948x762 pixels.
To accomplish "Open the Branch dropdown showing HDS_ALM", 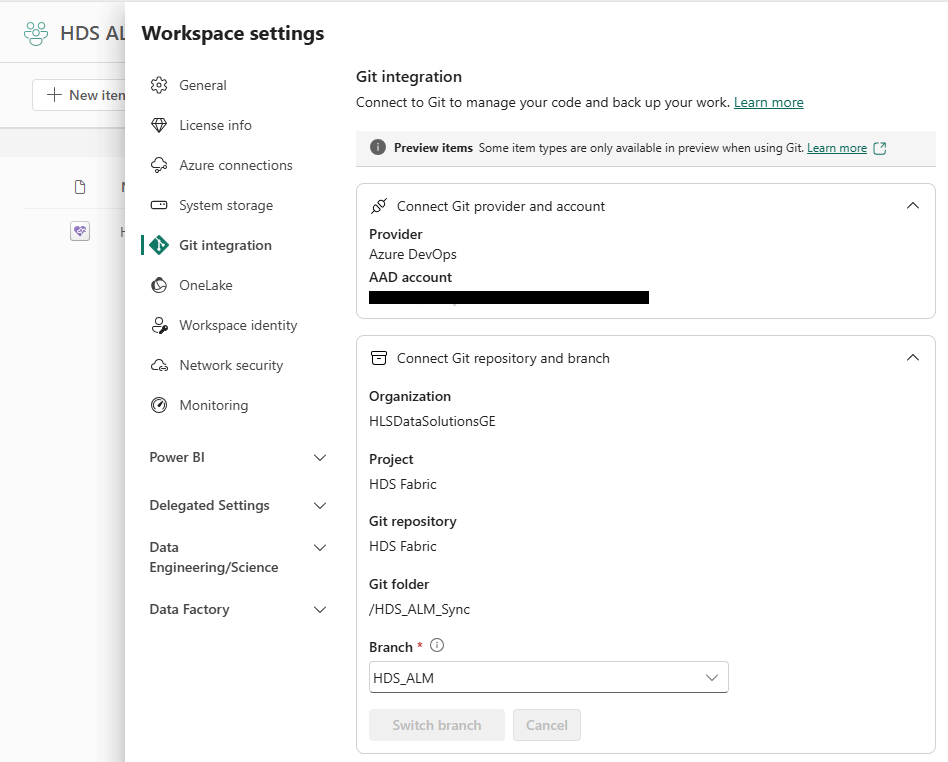I will coord(548,677).
